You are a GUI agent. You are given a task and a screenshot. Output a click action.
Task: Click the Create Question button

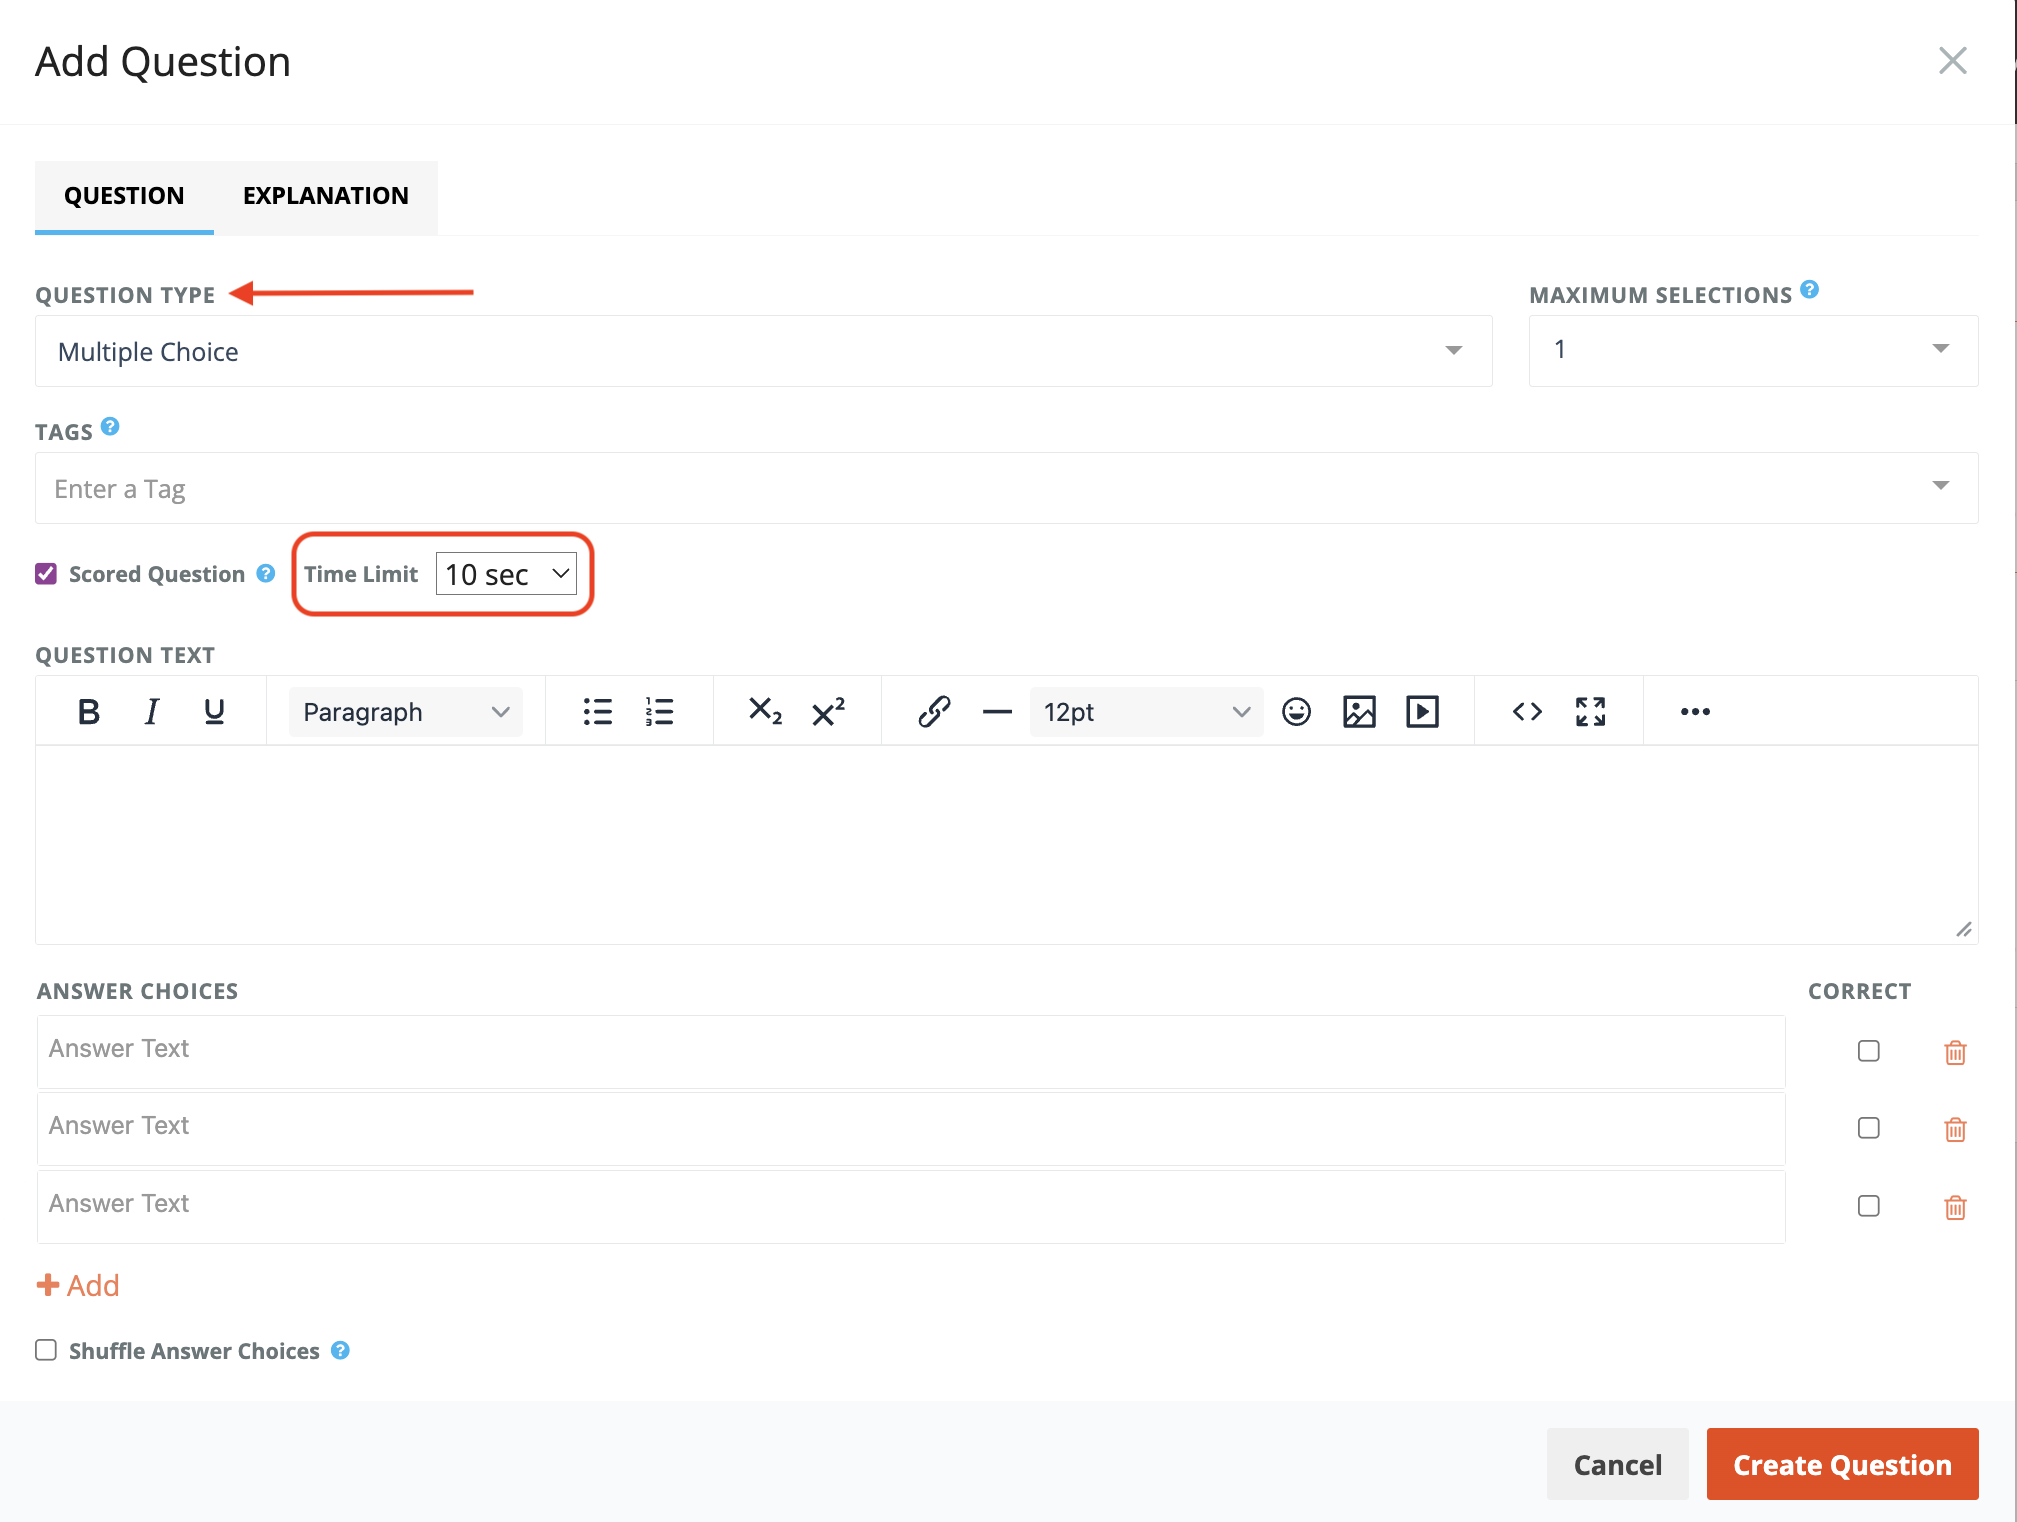coord(1841,1464)
